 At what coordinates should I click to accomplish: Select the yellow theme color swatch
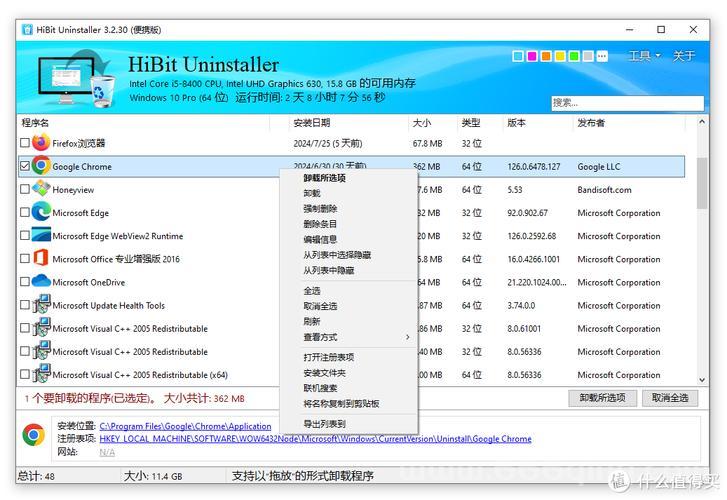click(x=560, y=56)
